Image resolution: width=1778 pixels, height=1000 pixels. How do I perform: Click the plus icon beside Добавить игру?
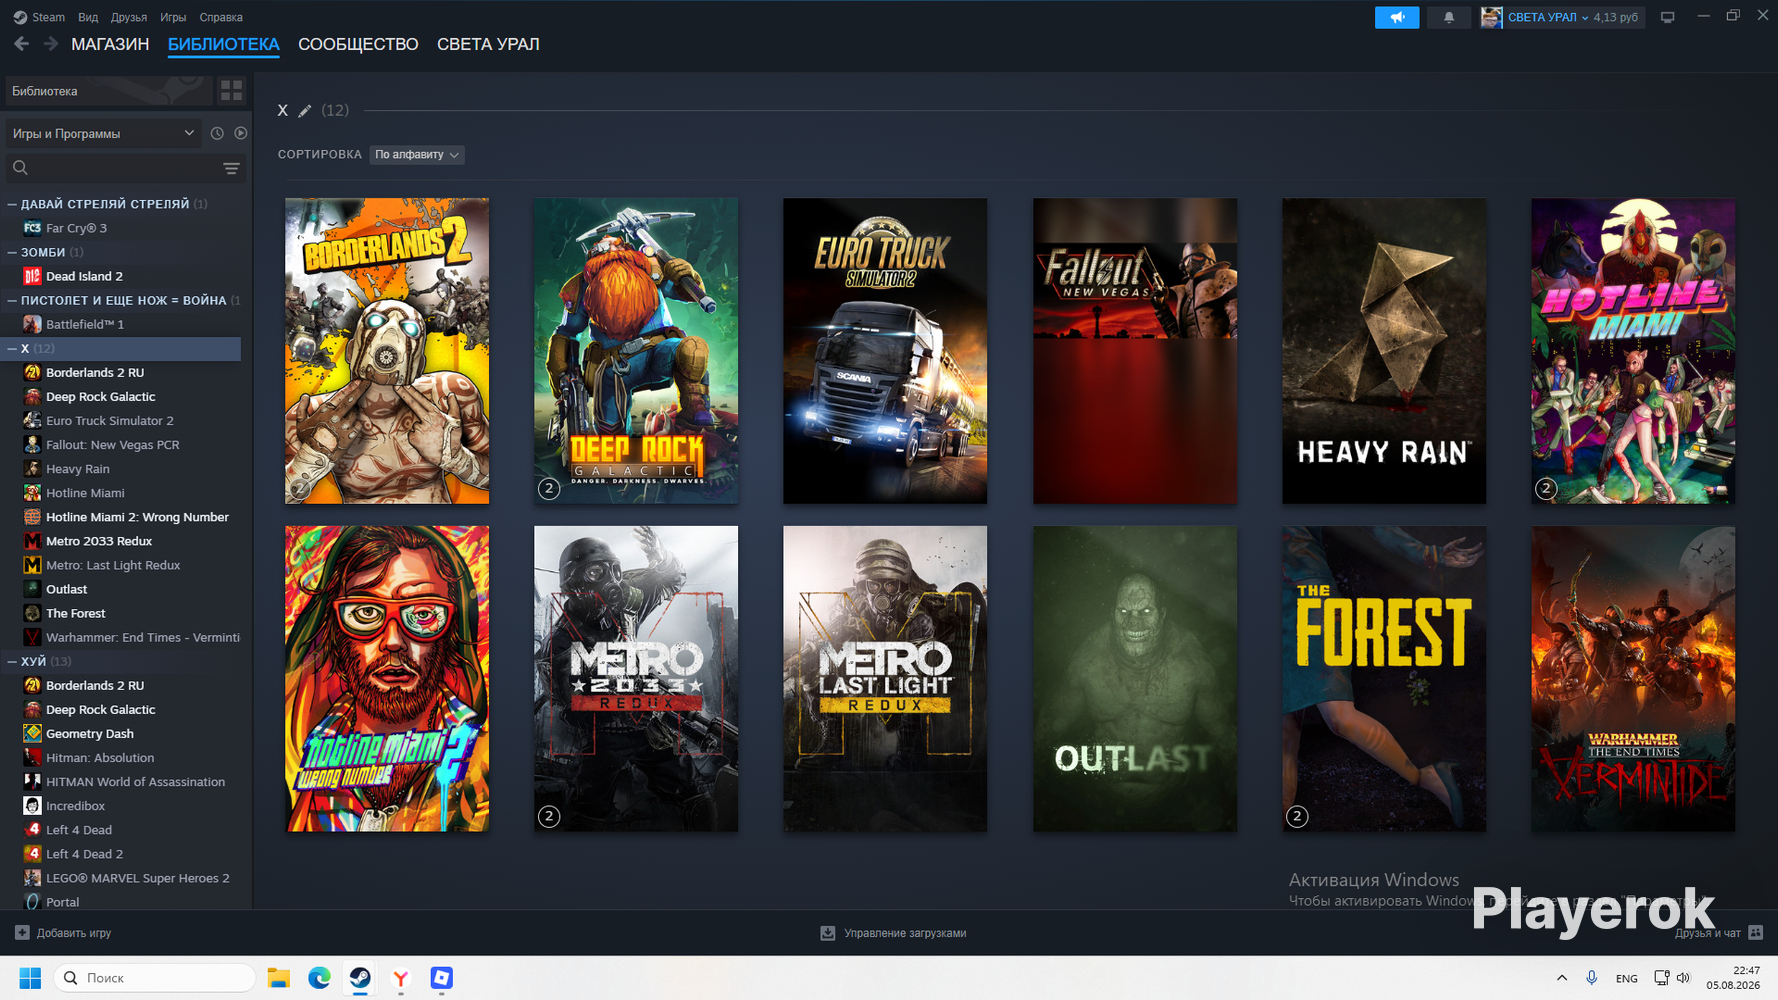pos(22,933)
